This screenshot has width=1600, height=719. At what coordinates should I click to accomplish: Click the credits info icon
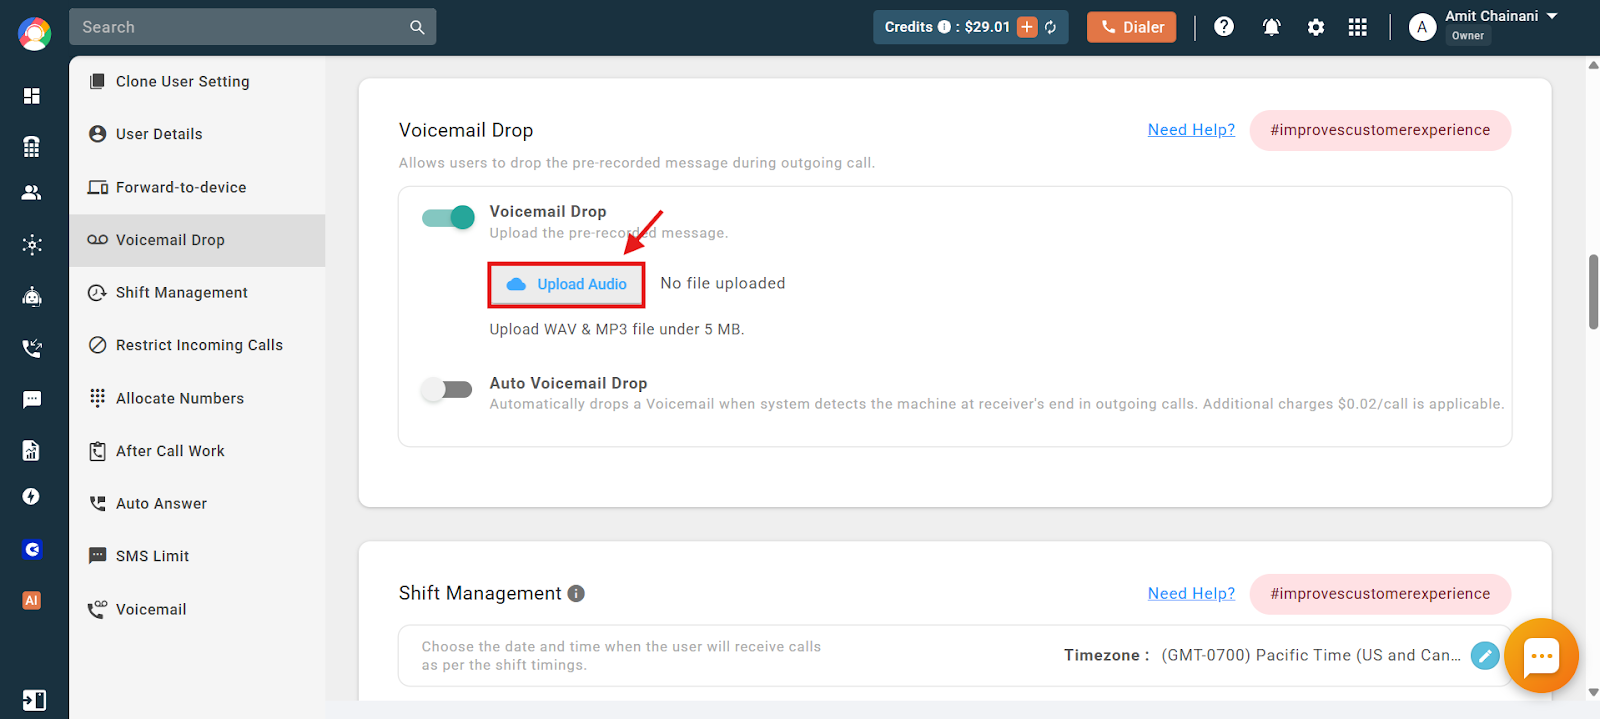click(944, 27)
